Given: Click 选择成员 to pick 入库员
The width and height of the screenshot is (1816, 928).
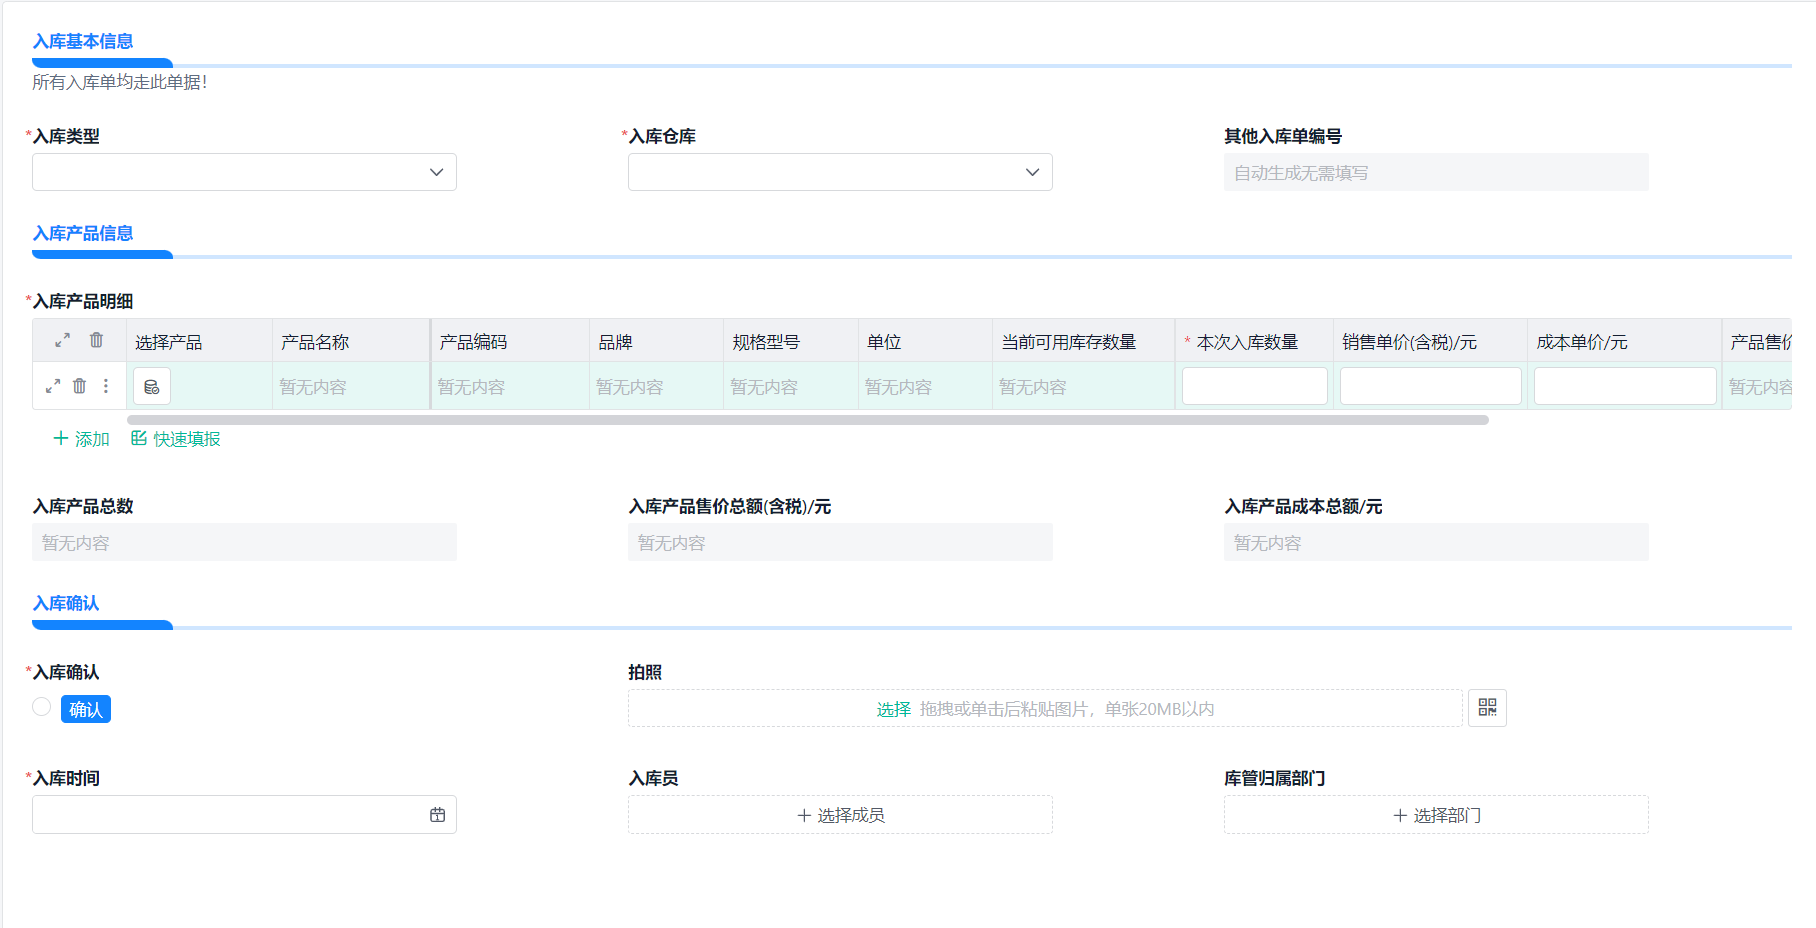Looking at the screenshot, I should pyautogui.click(x=840, y=815).
